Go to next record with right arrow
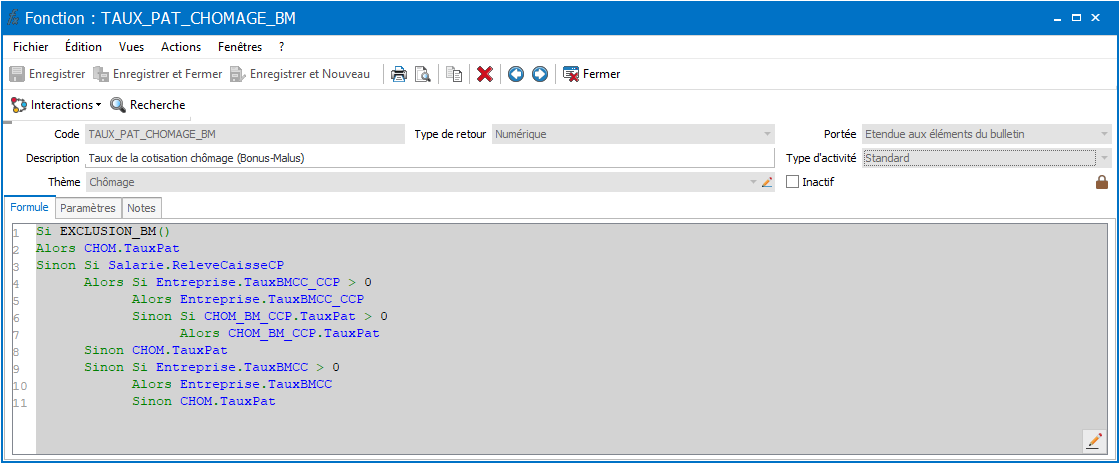The height and width of the screenshot is (464, 1120). pyautogui.click(x=540, y=74)
